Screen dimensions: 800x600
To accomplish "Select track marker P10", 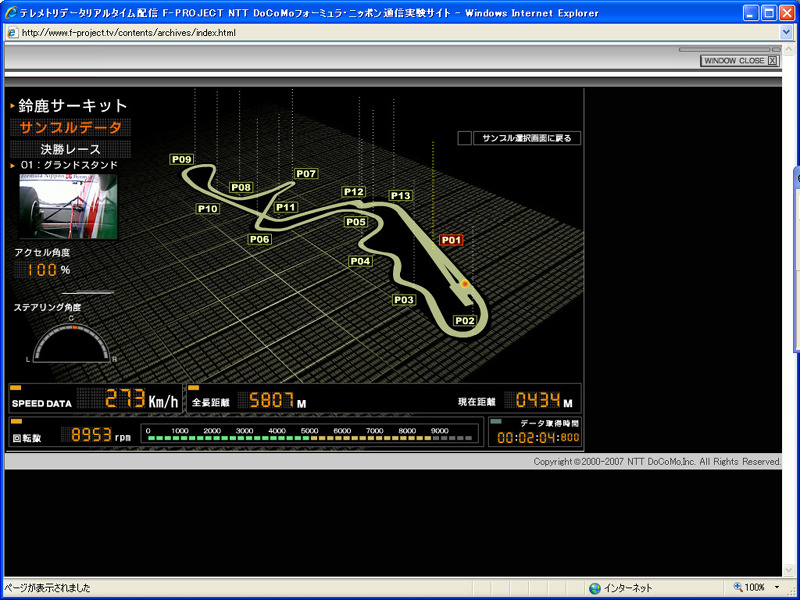I will [208, 208].
